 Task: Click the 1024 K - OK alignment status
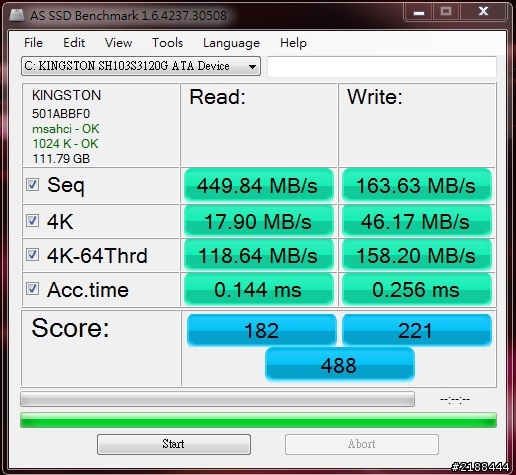[65, 144]
